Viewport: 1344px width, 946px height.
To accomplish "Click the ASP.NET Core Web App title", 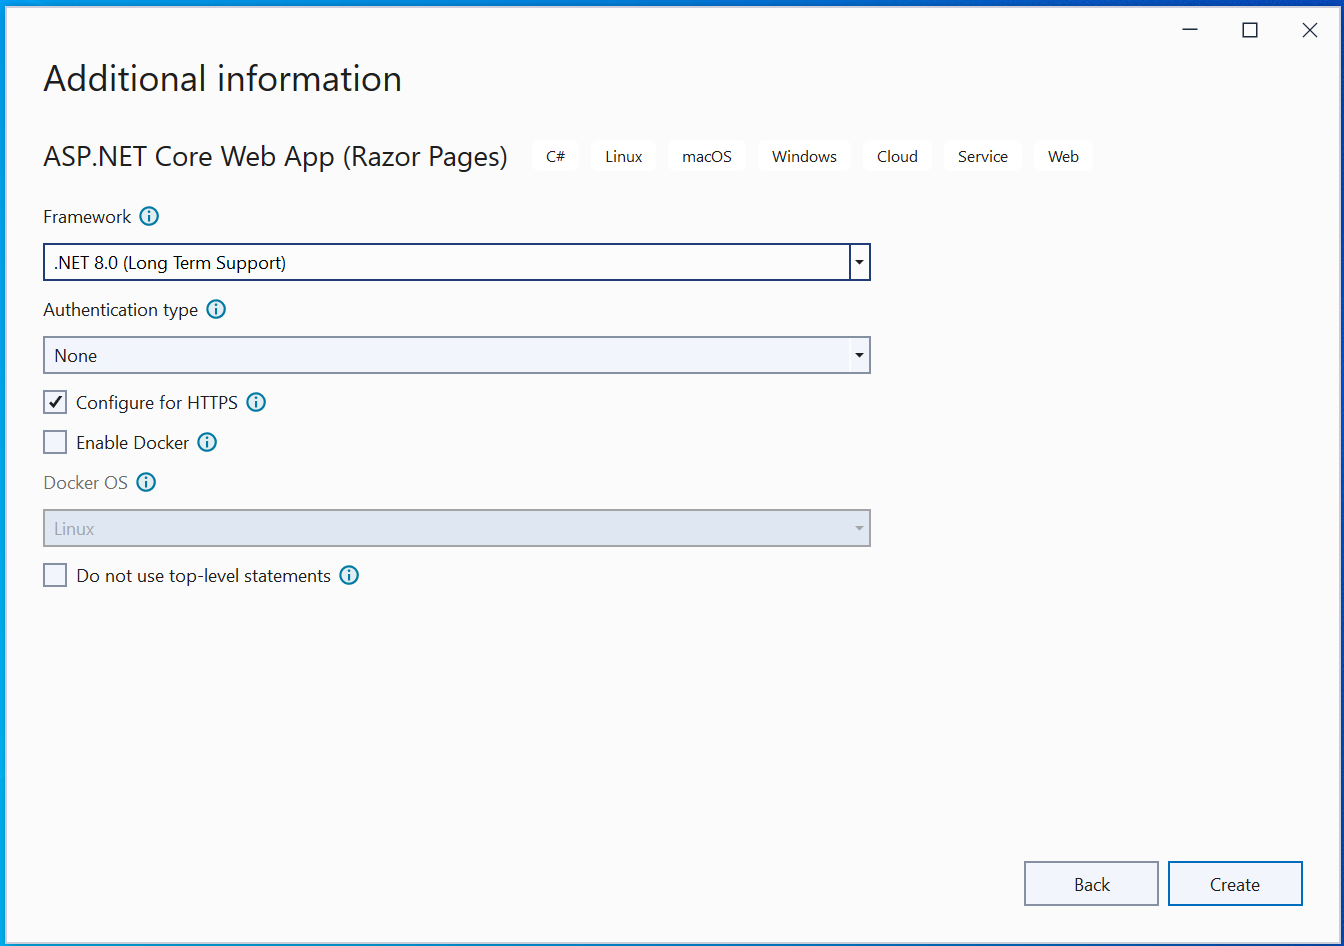I will click(x=275, y=157).
